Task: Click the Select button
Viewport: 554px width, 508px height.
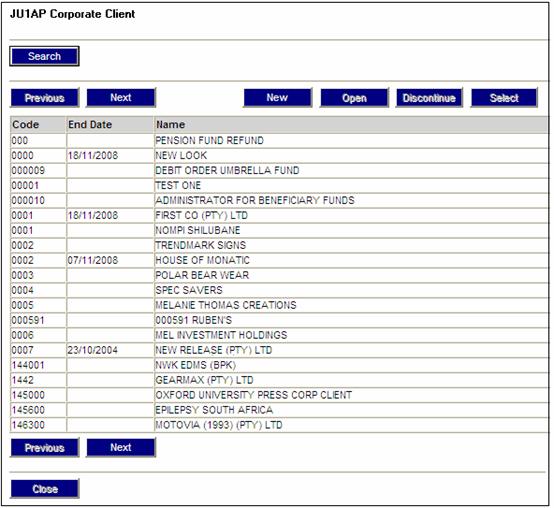Action: 504,98
